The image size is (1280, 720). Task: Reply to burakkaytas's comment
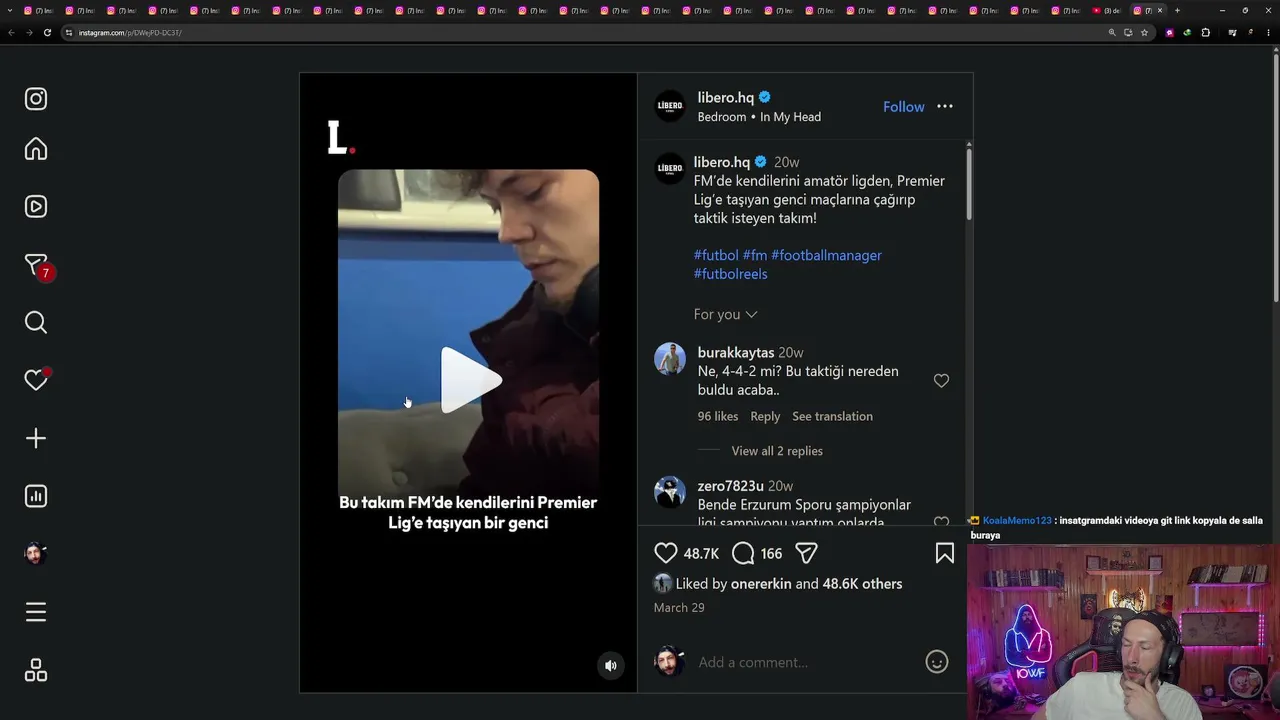coord(765,416)
